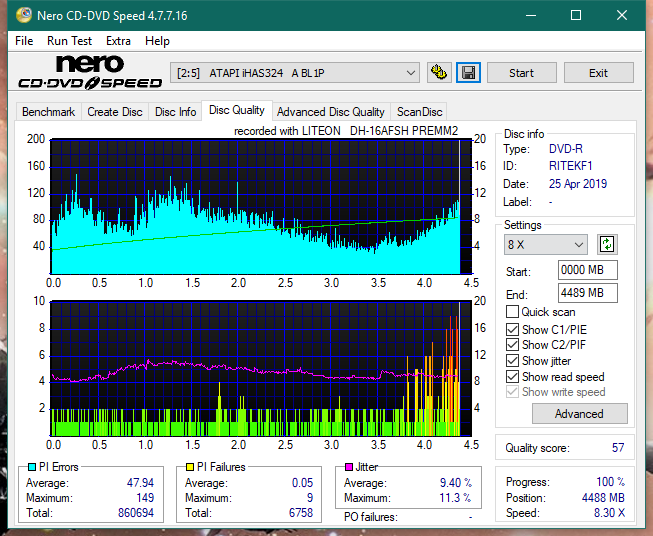The width and height of the screenshot is (653, 536).
Task: Click the 'recorded with LITEON' graph caption
Action: pos(346,131)
